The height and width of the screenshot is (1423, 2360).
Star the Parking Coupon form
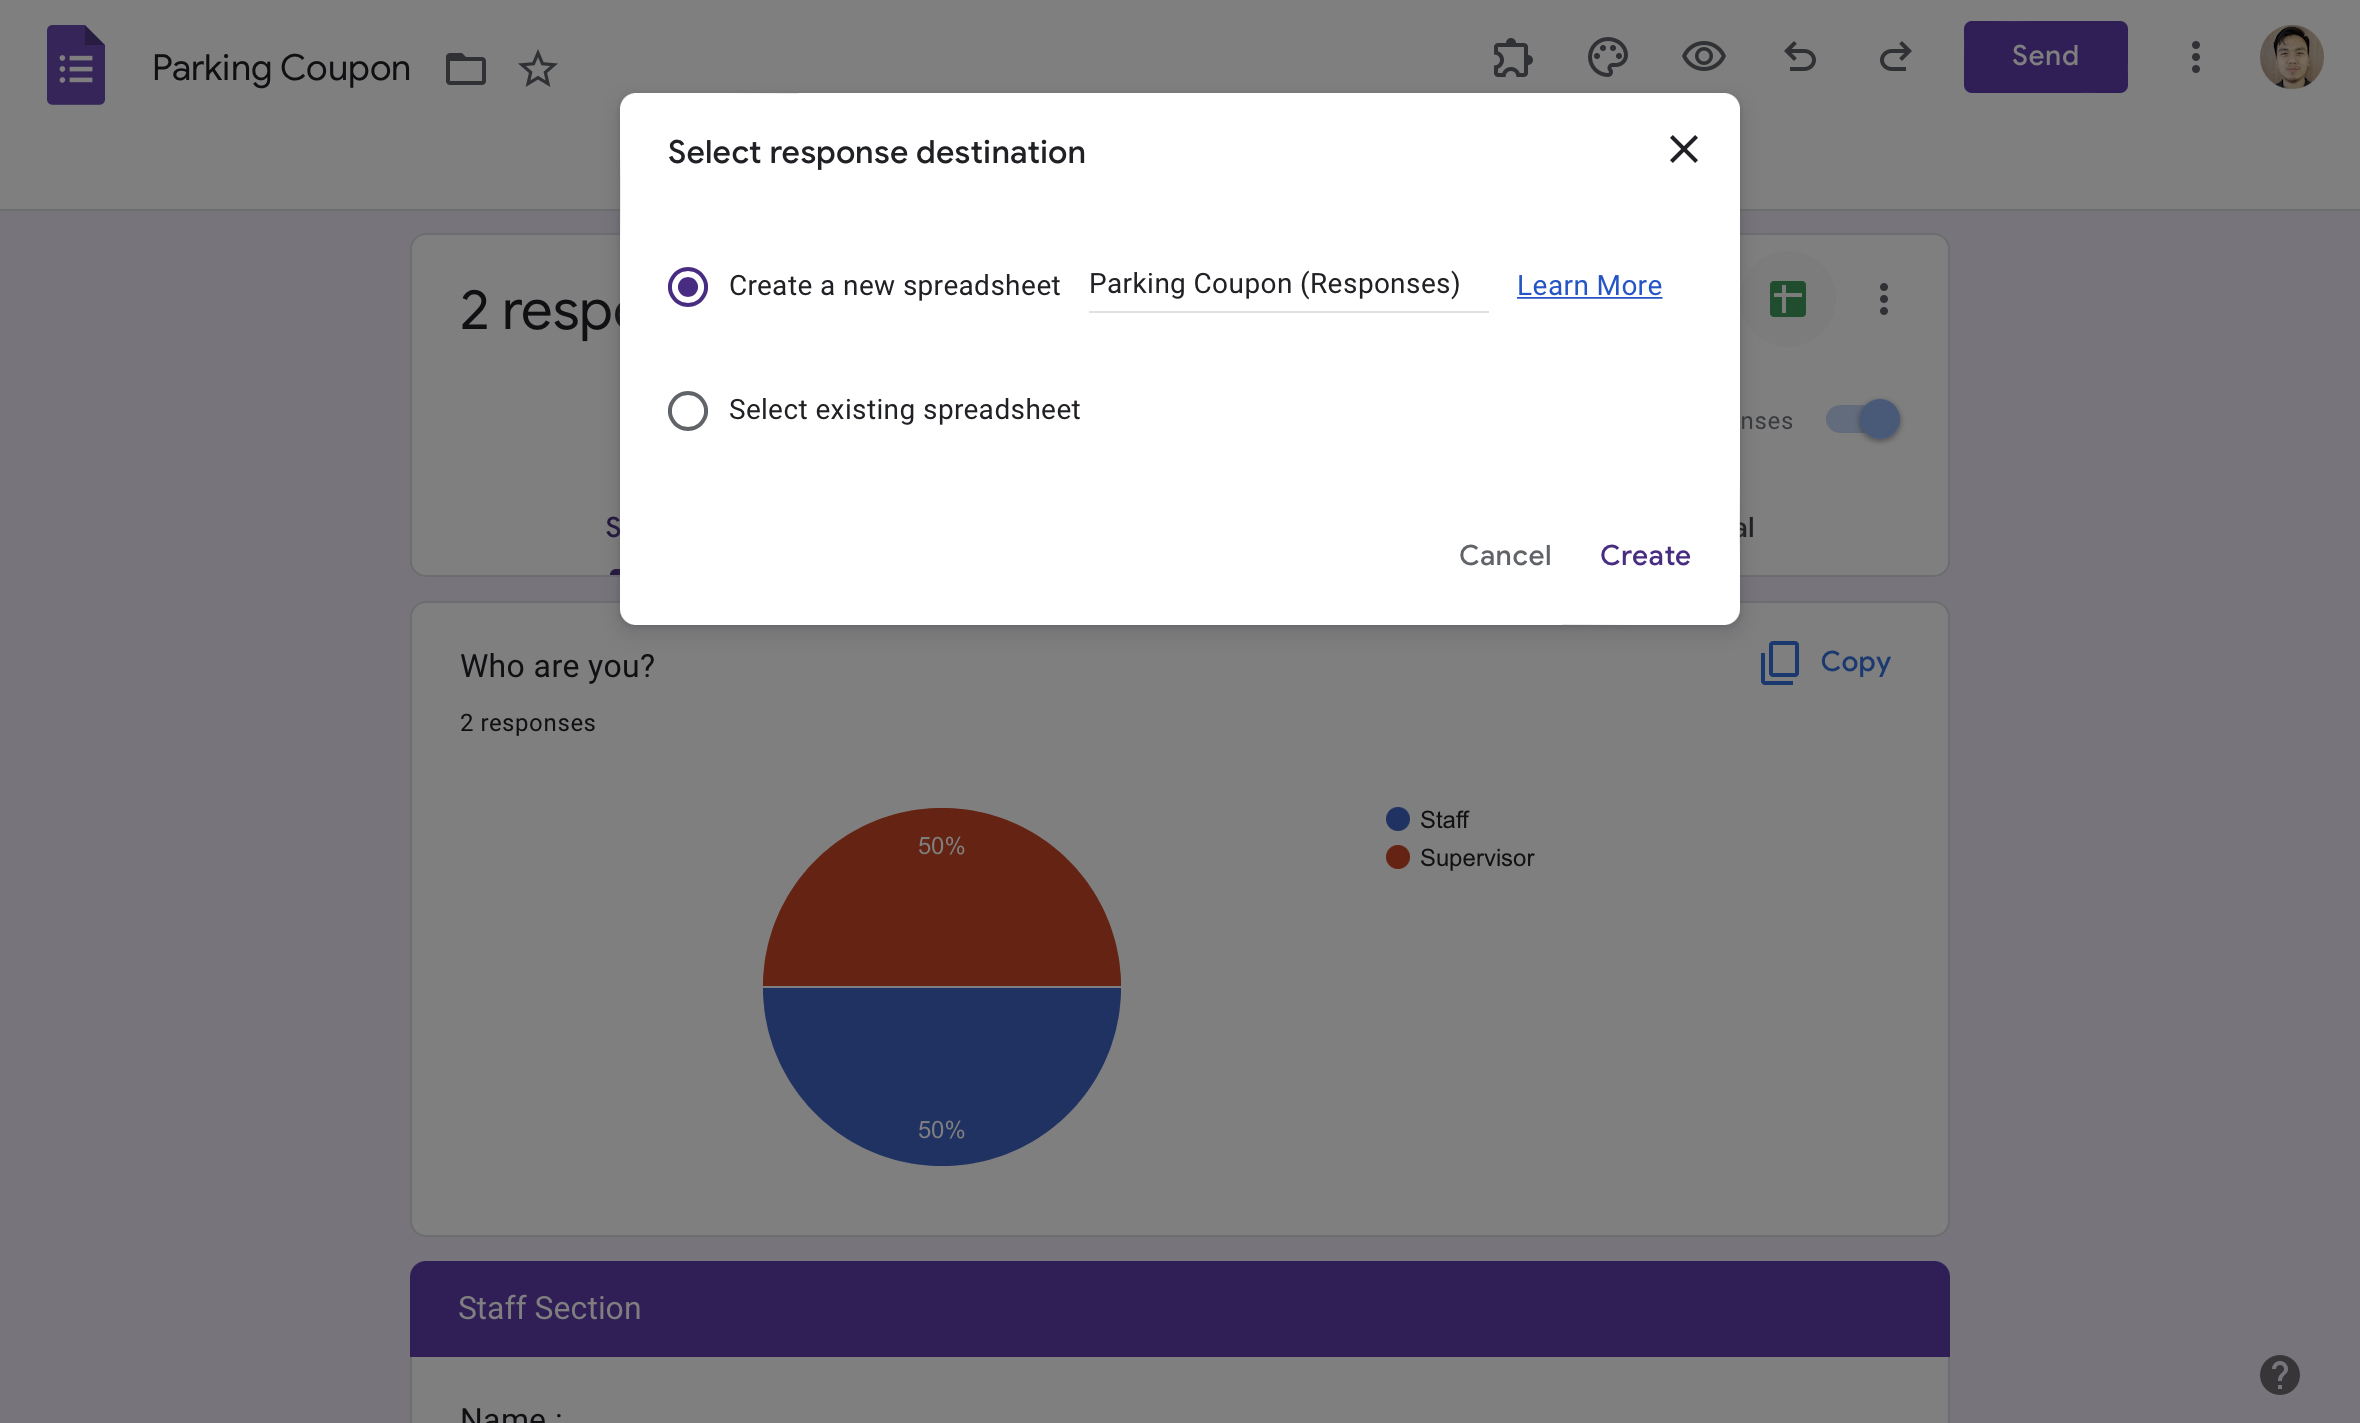point(537,69)
